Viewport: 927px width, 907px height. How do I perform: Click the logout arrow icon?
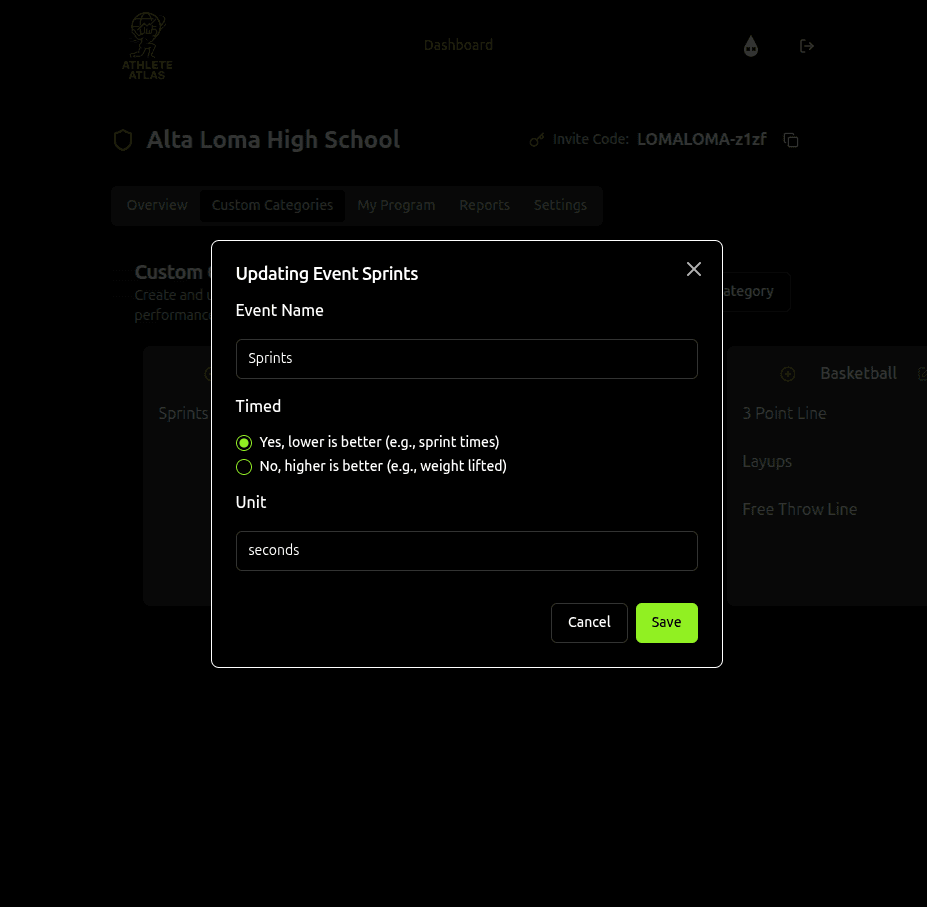807,46
